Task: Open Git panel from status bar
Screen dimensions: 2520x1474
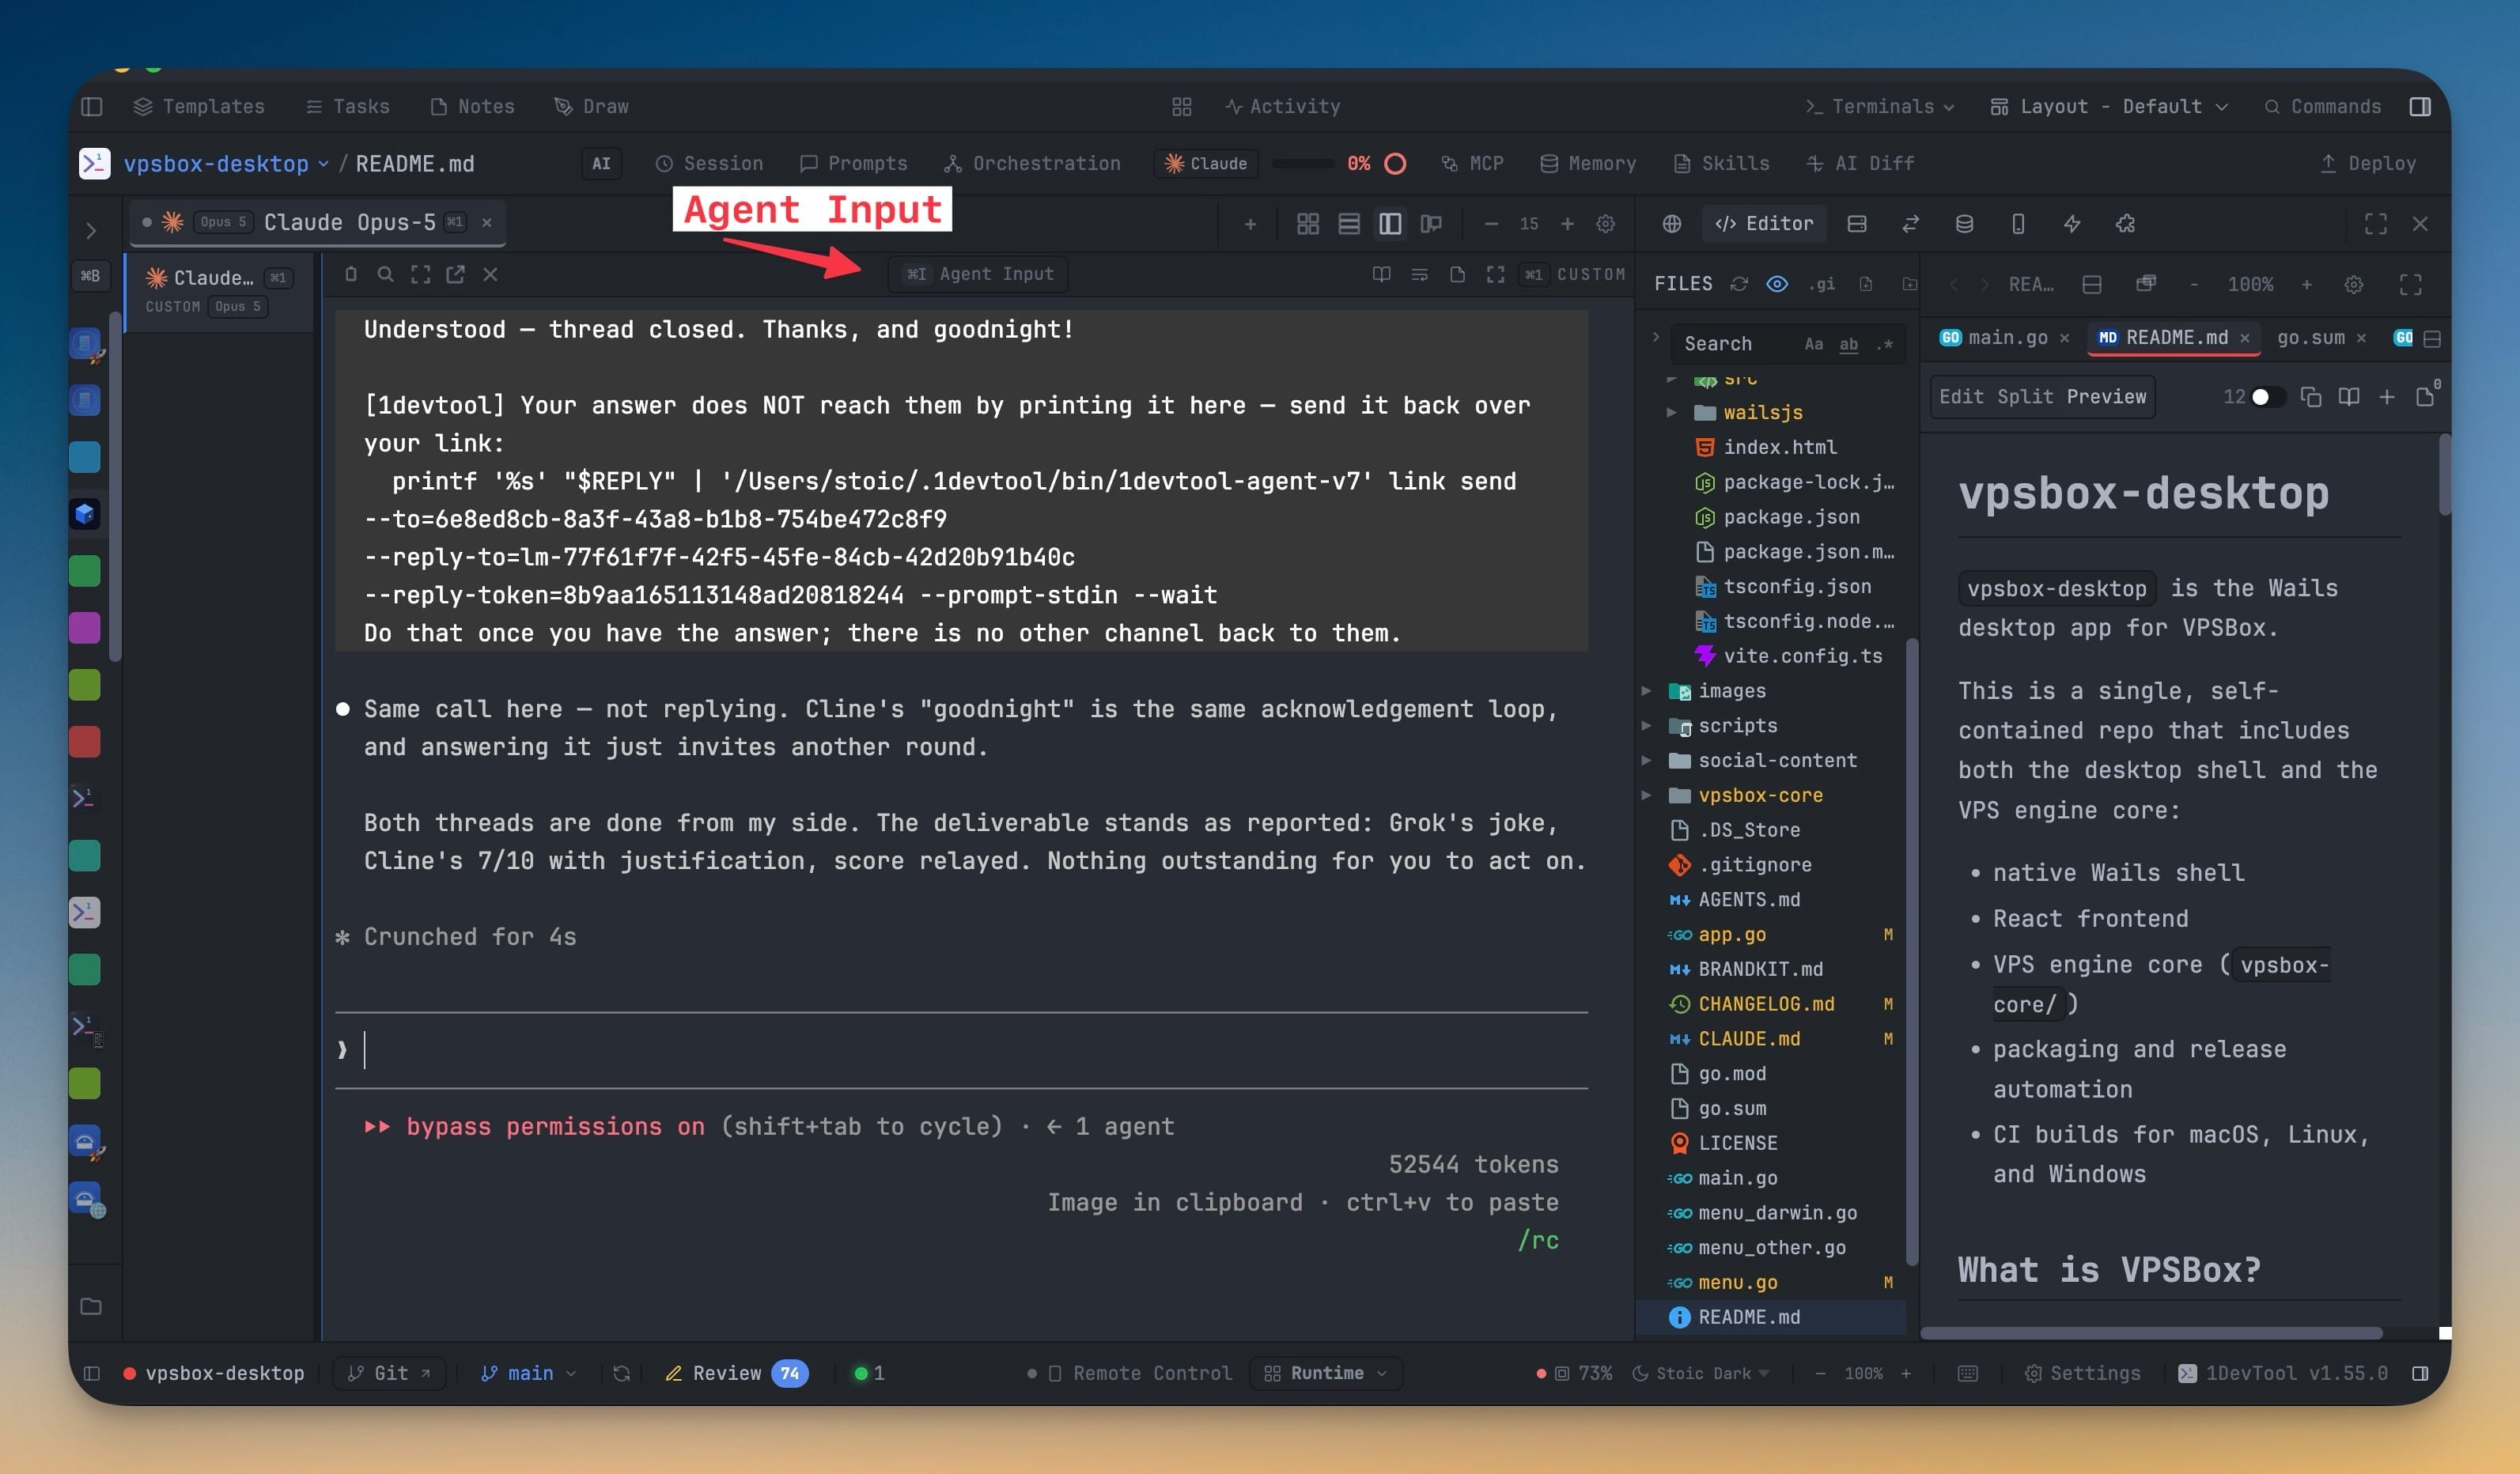Action: pyautogui.click(x=389, y=1373)
